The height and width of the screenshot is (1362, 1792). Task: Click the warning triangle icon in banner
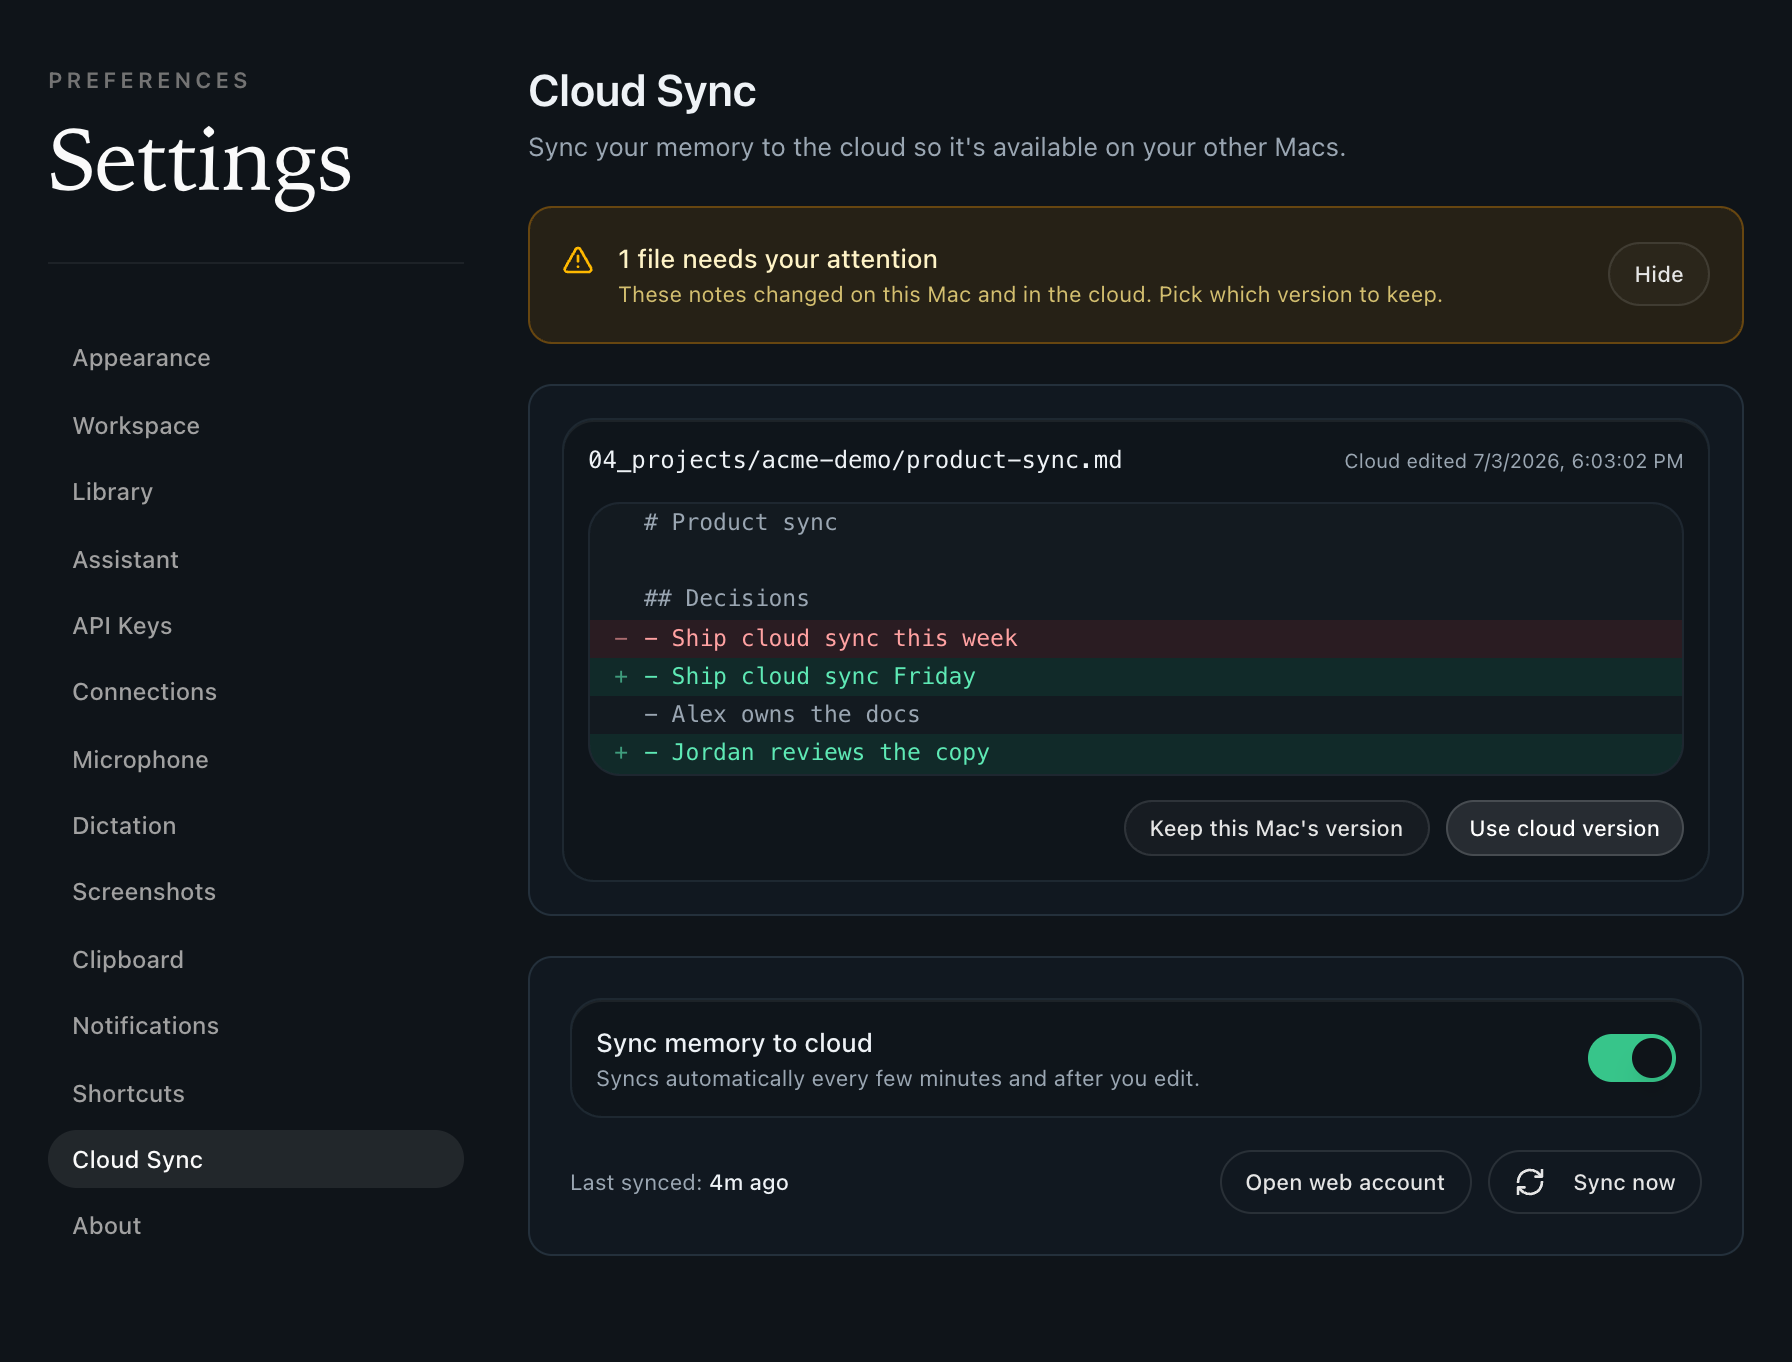pos(578,260)
